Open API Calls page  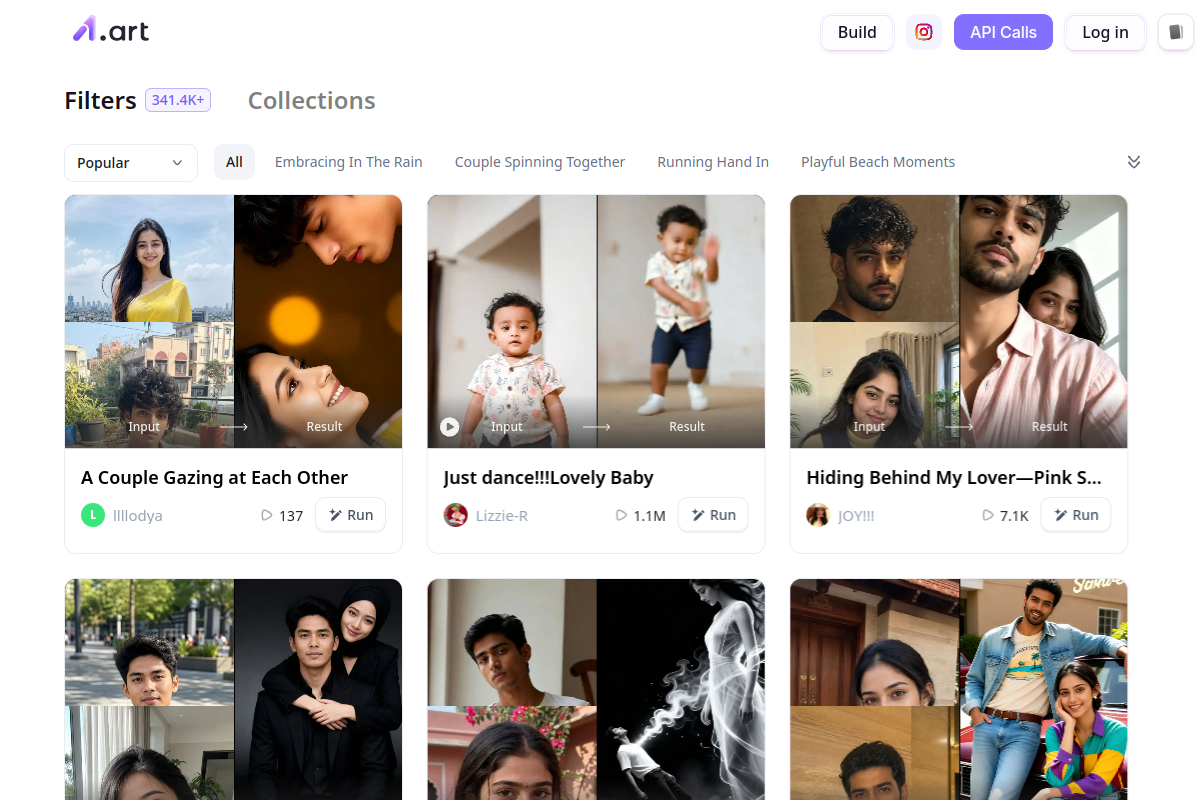[1003, 32]
